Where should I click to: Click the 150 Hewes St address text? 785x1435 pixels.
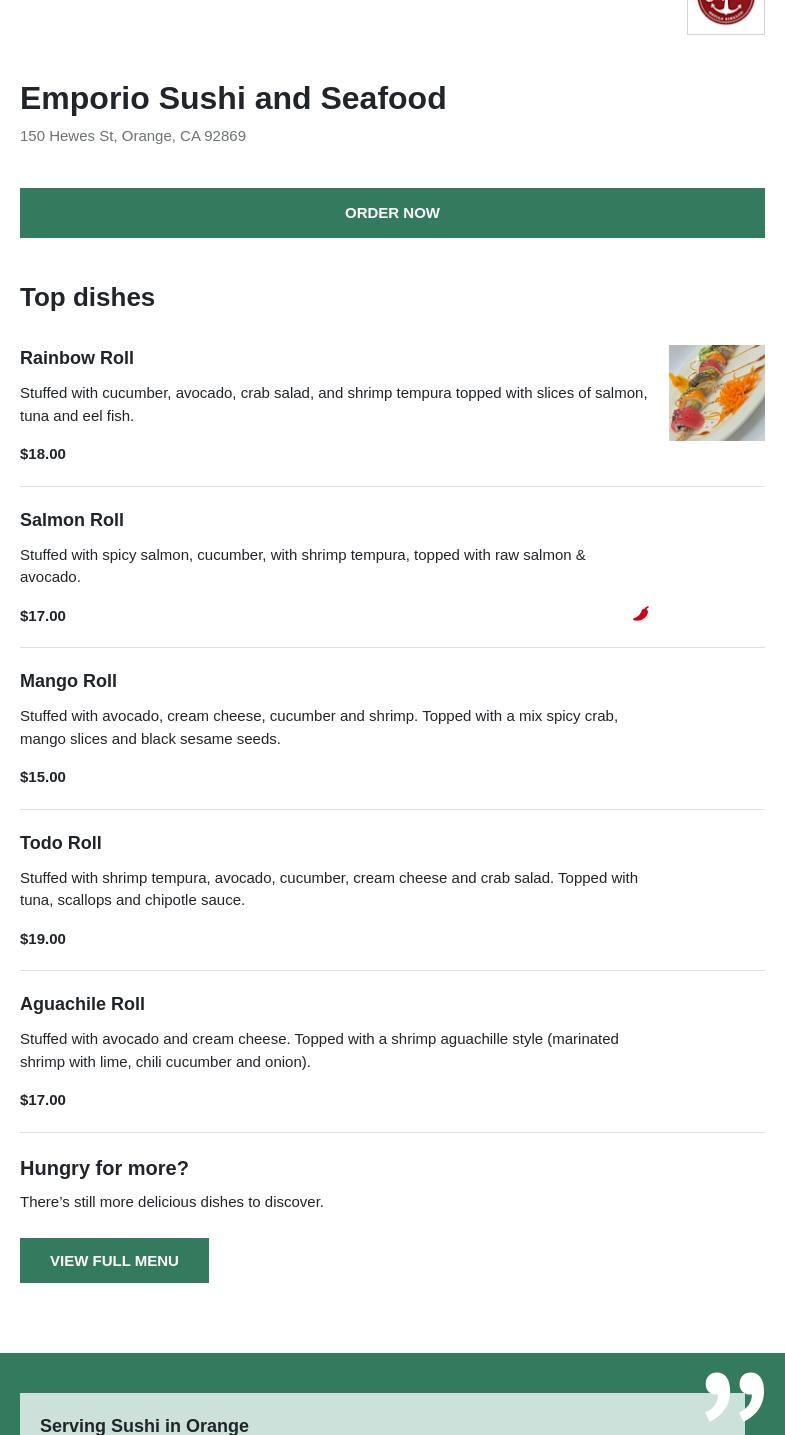[x=133, y=136]
